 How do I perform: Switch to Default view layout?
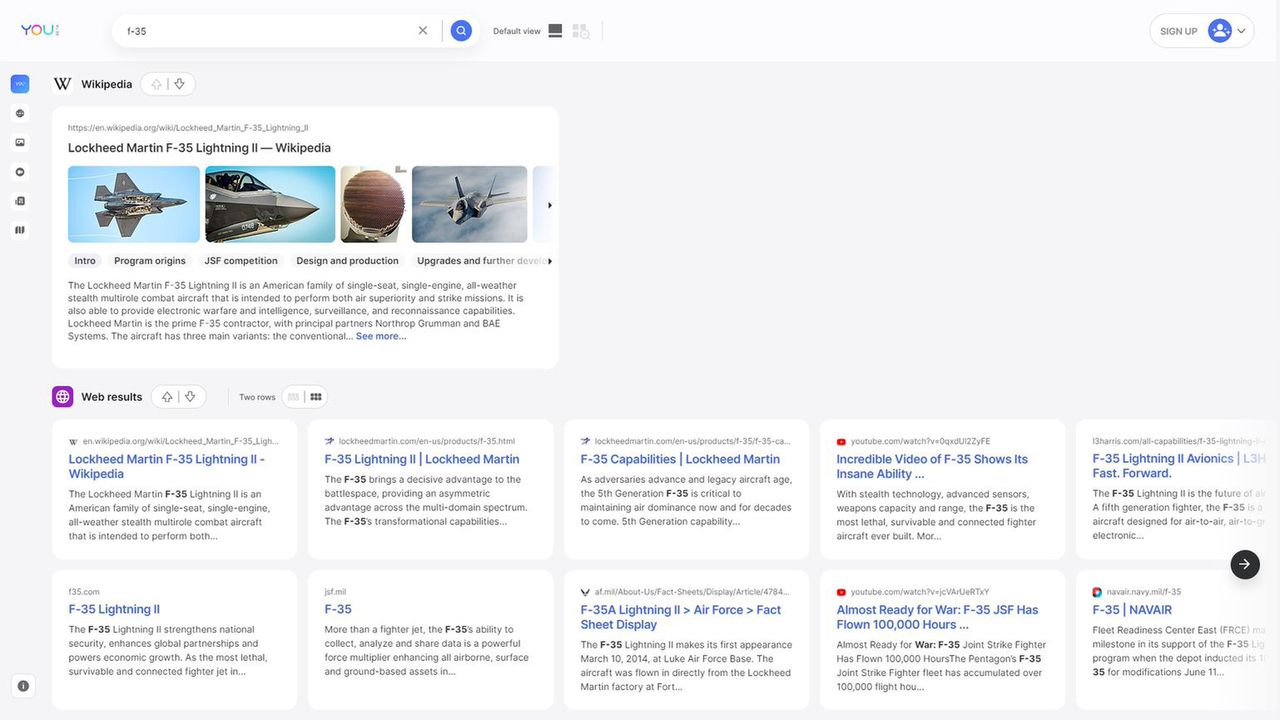point(555,31)
